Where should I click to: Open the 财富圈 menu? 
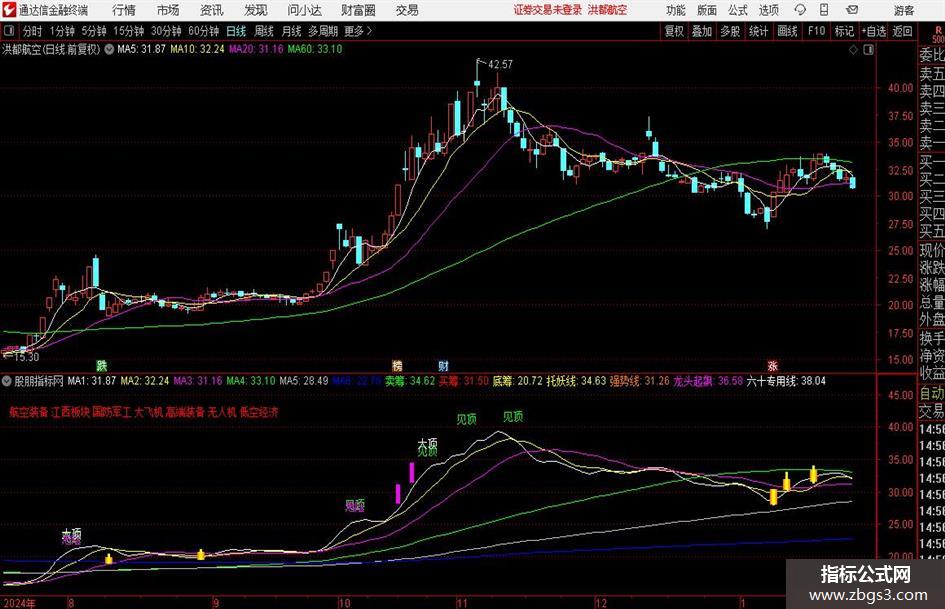(x=358, y=10)
